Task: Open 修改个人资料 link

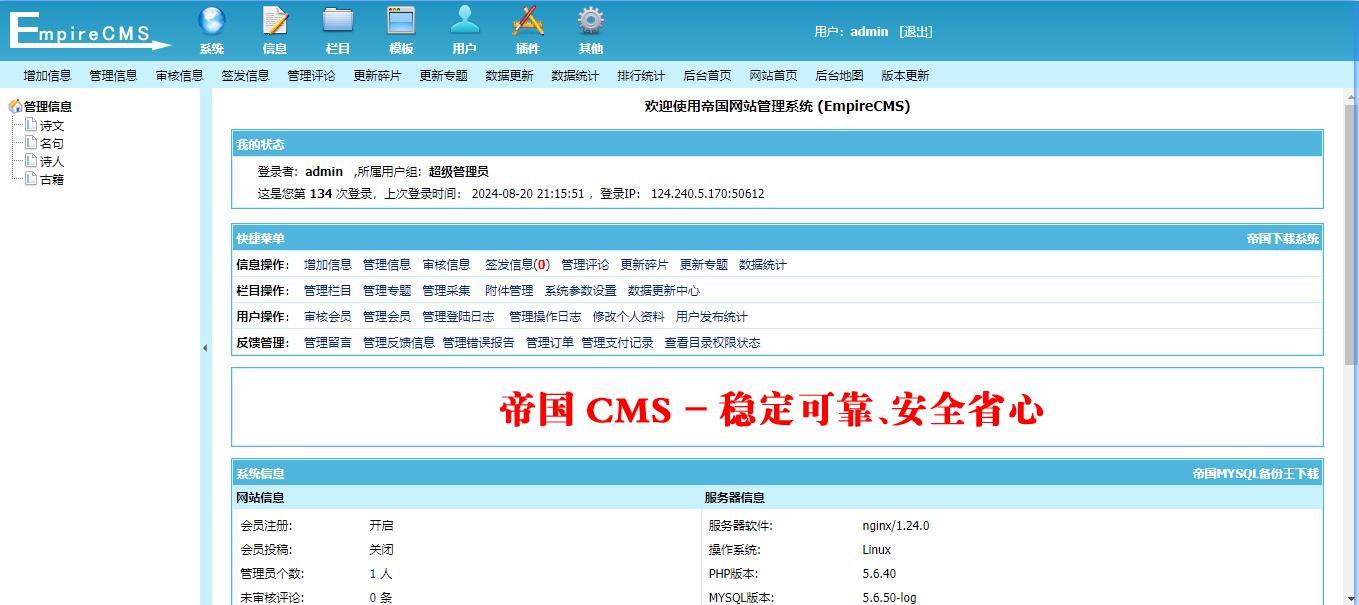Action: (628, 317)
